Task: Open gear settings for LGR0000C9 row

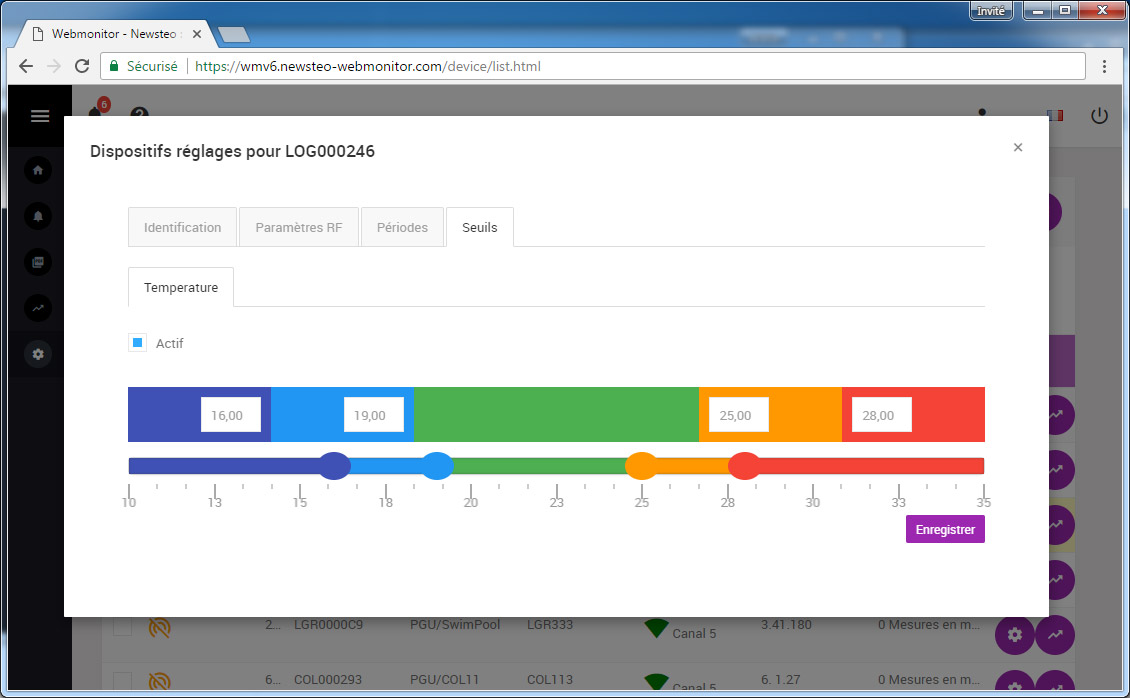Action: tap(1014, 635)
